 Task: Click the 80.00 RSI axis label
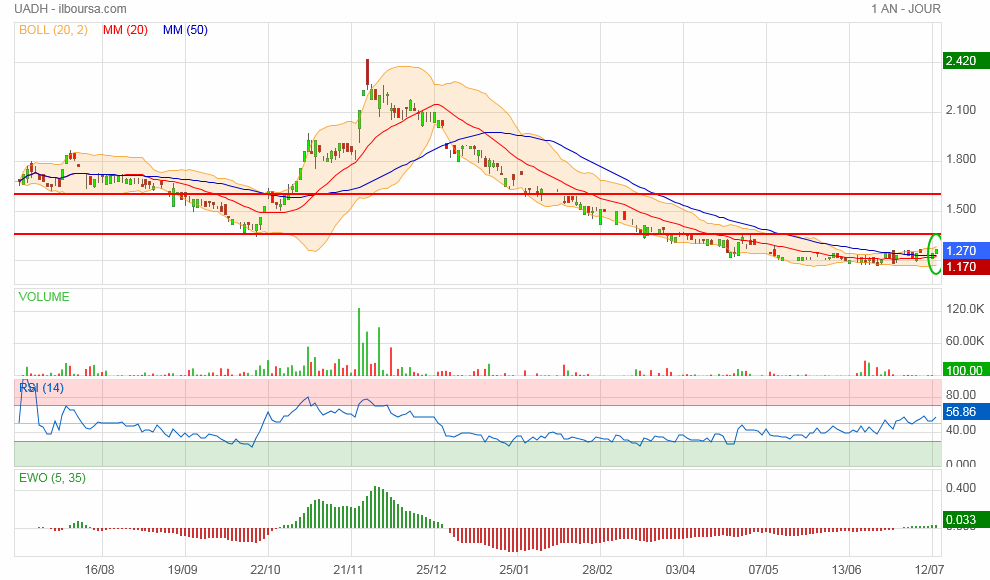960,395
